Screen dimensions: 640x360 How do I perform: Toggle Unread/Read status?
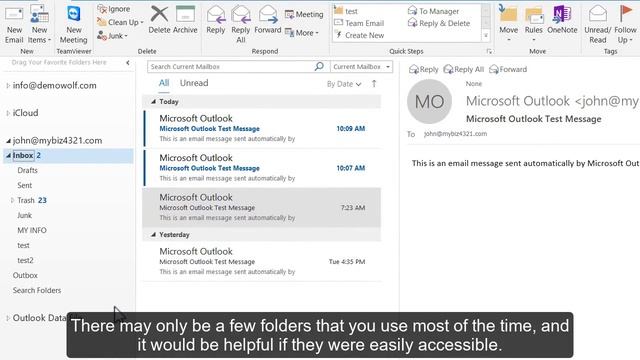click(598, 25)
